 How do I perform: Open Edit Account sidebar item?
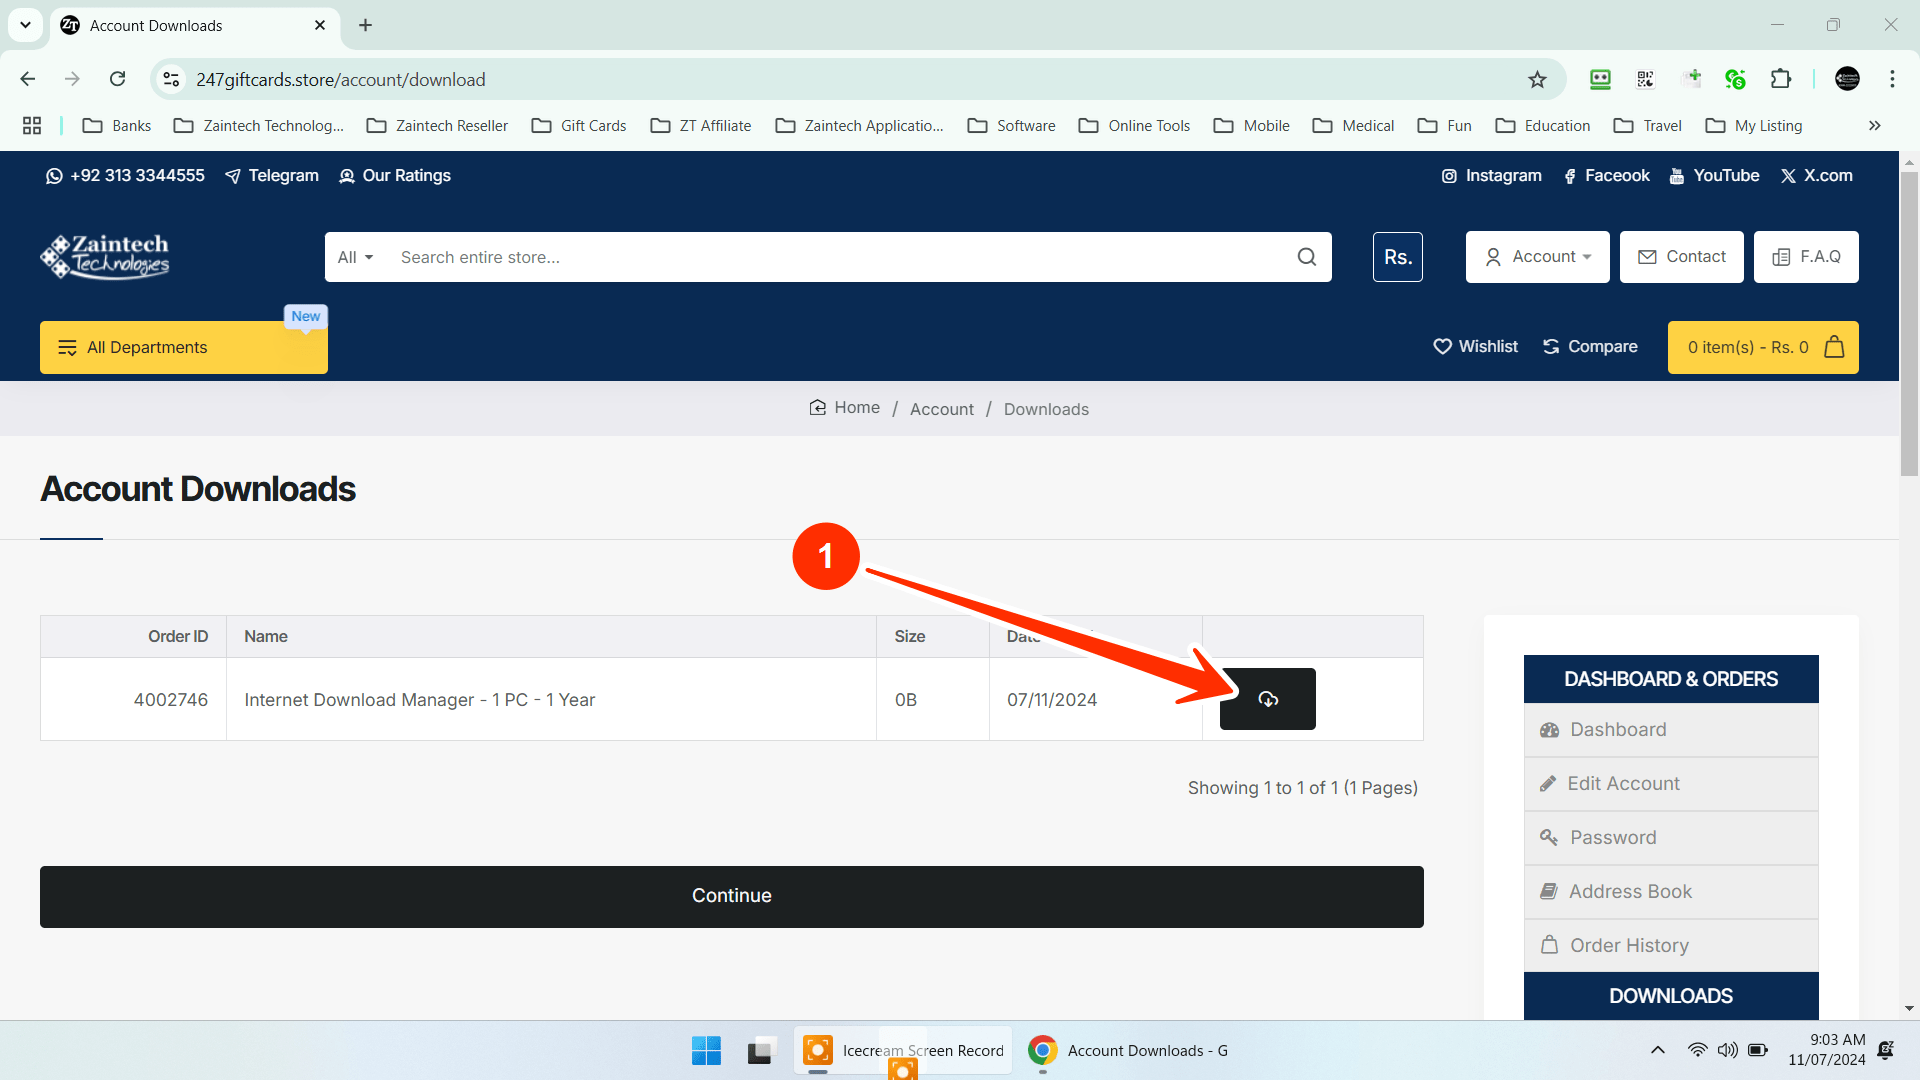pos(1623,784)
